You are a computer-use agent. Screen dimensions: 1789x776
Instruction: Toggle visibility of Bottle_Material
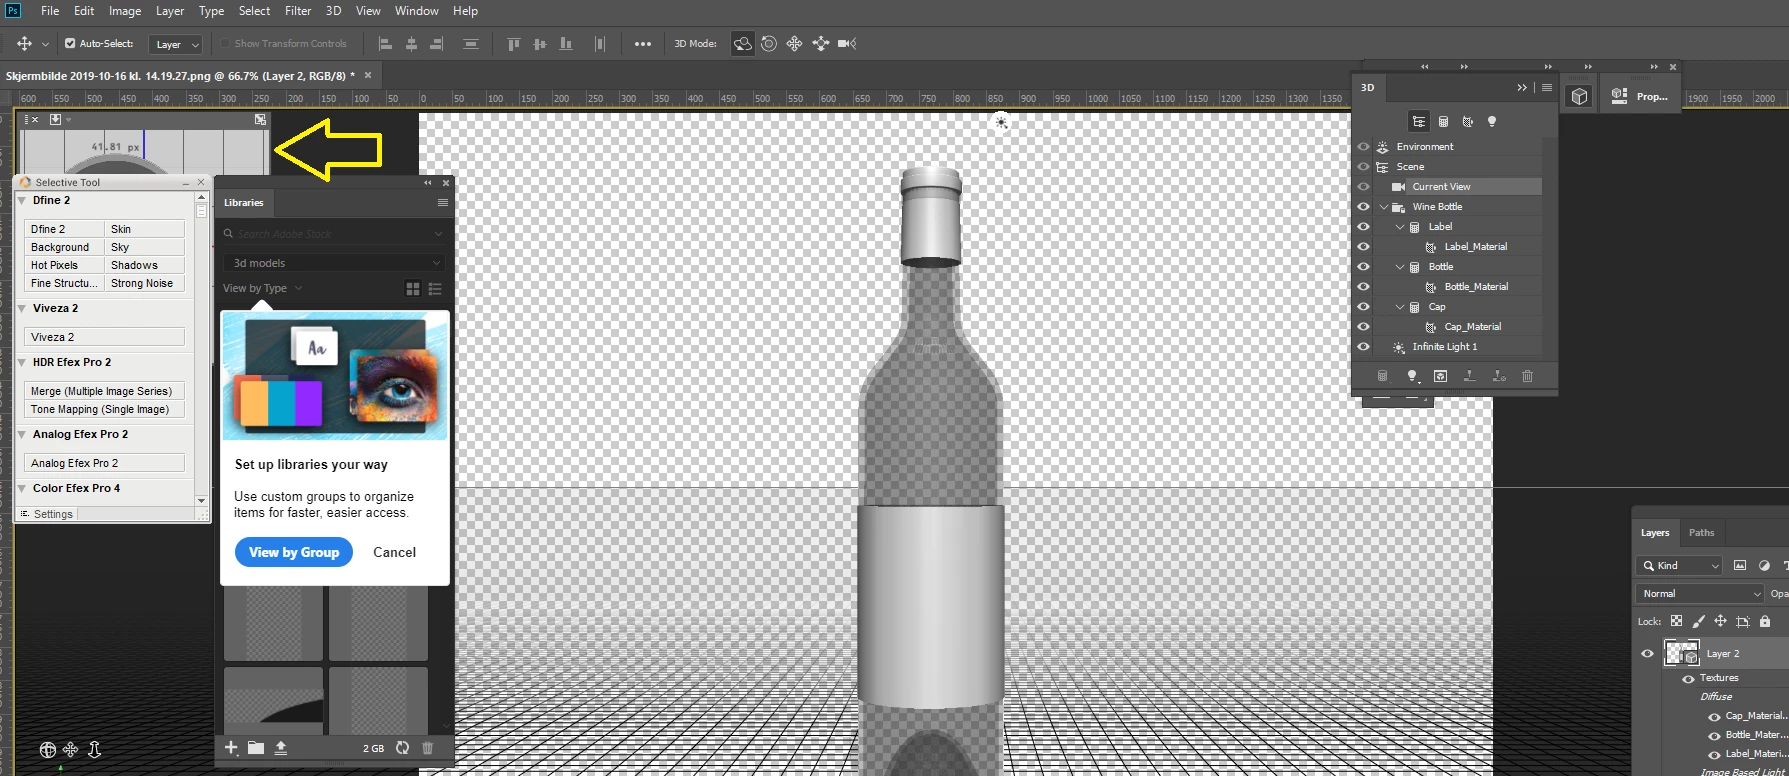[x=1363, y=286]
